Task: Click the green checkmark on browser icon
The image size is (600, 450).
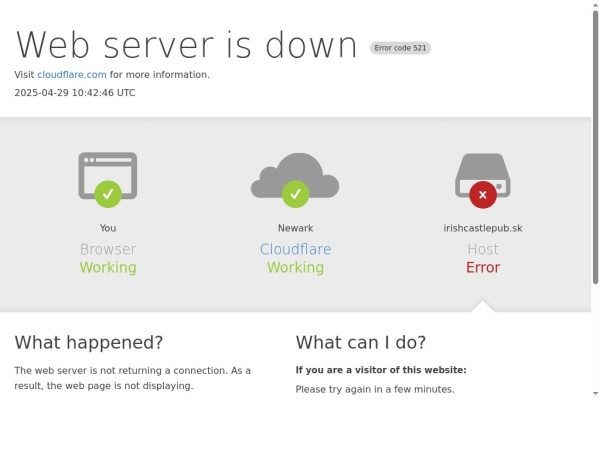Action: pyautogui.click(x=108, y=194)
